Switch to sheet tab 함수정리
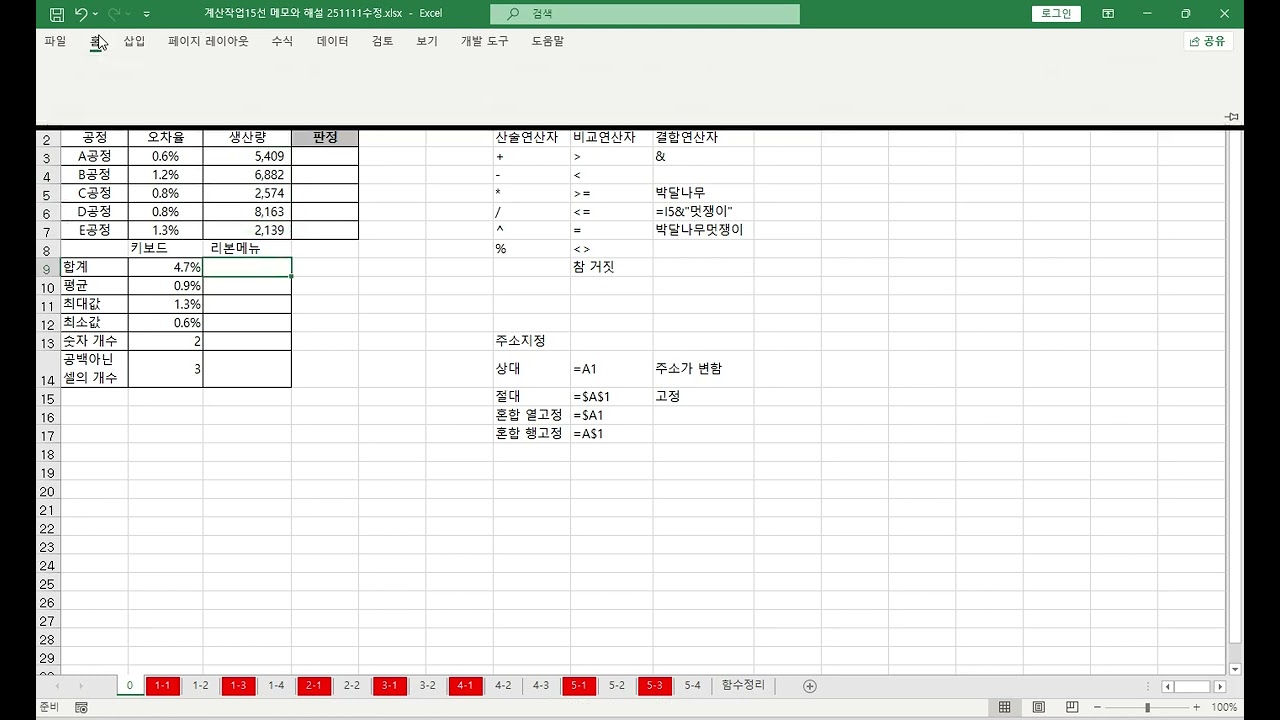This screenshot has width=1280, height=720. [743, 686]
